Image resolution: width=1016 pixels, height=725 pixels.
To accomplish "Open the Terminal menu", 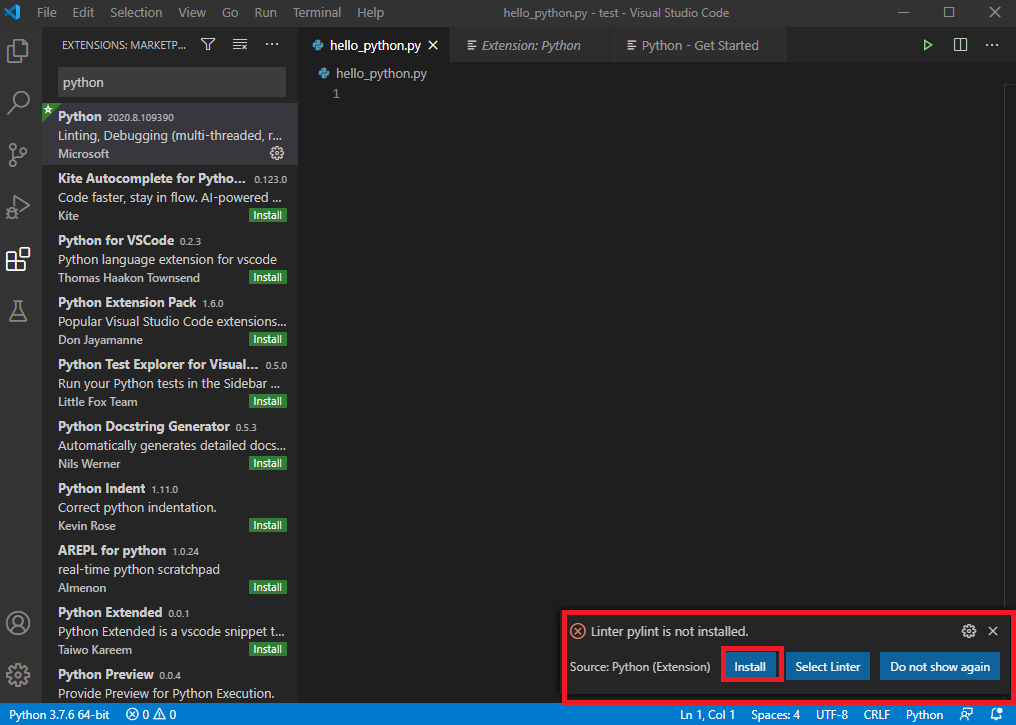I will (x=317, y=12).
